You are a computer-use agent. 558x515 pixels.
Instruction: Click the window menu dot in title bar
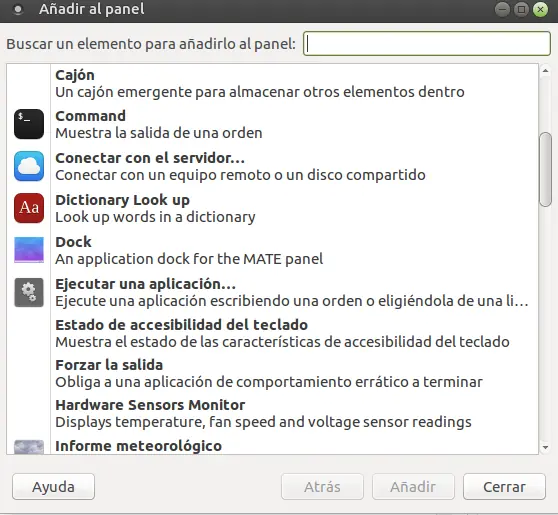point(17,10)
